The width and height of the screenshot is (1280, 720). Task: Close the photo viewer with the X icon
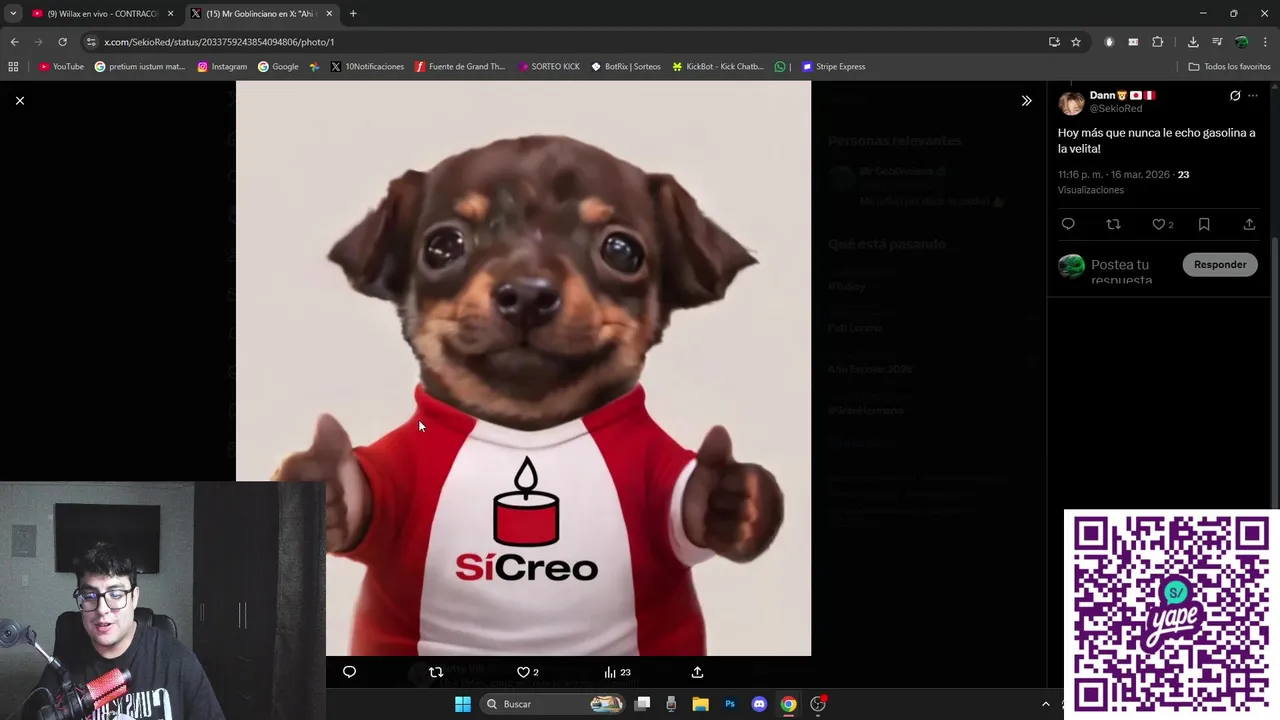tap(19, 101)
